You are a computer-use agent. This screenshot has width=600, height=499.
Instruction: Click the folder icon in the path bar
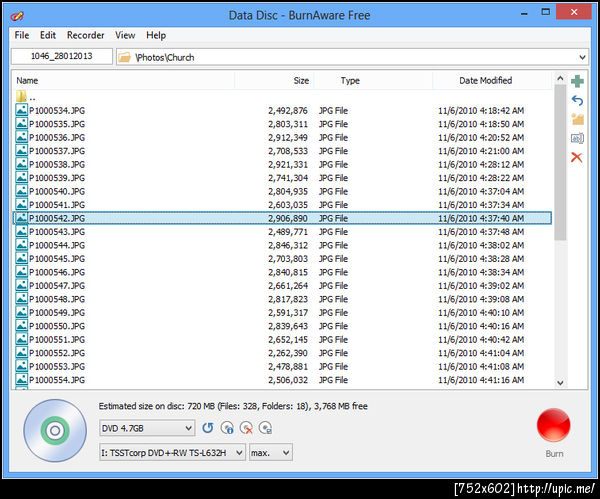pos(124,57)
